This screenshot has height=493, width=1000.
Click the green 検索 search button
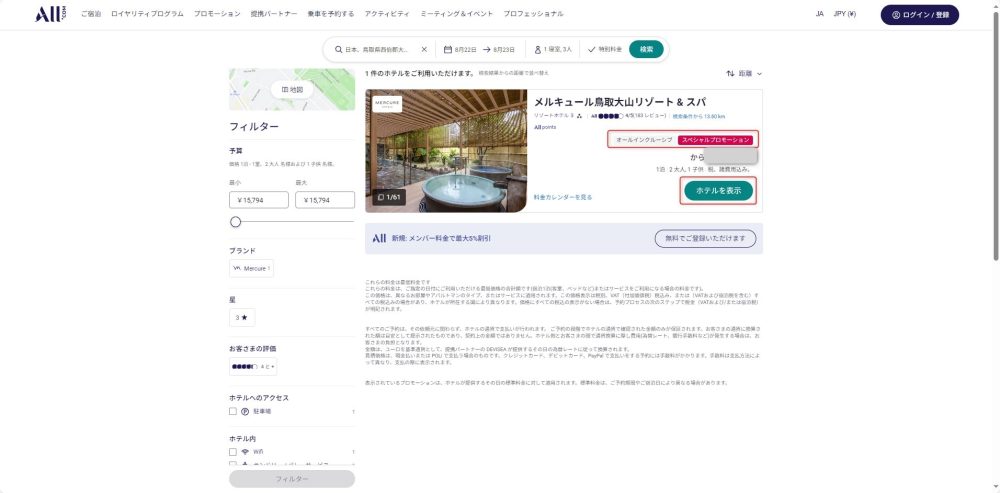click(646, 49)
